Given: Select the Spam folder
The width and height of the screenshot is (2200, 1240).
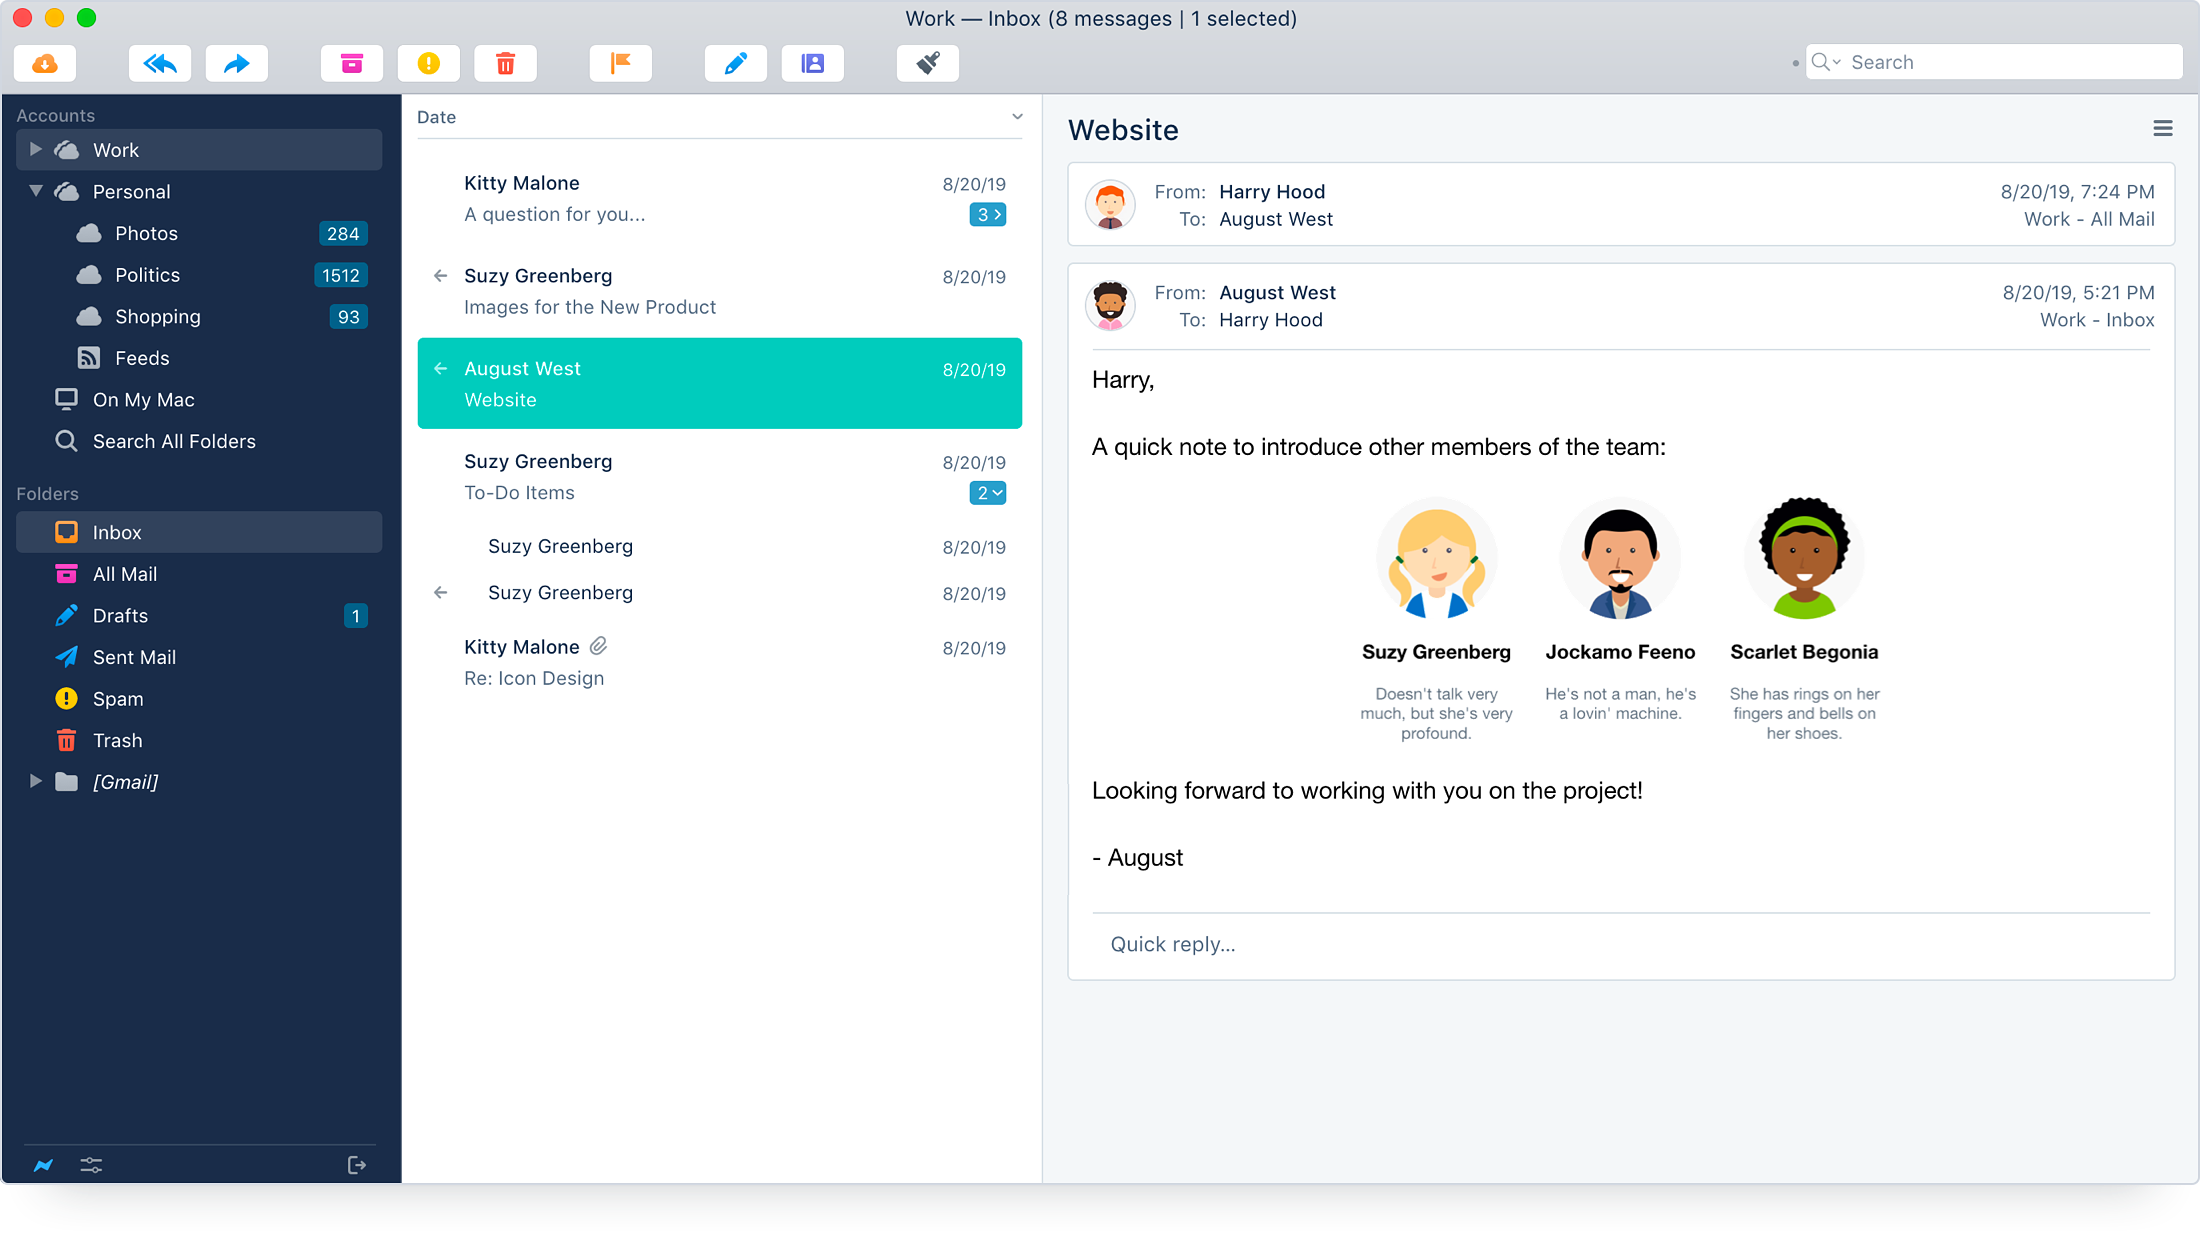Looking at the screenshot, I should click(x=118, y=698).
